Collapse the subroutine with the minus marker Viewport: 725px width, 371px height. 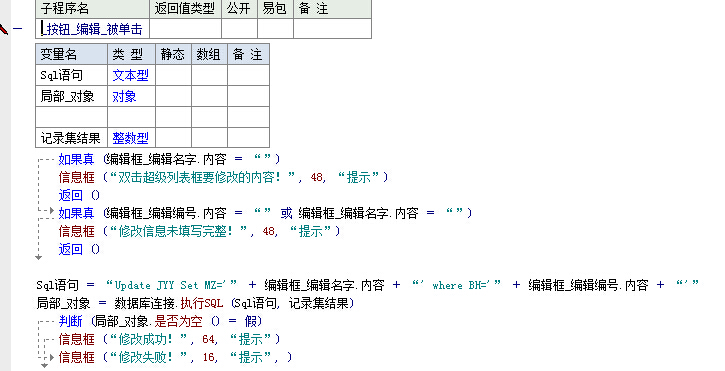(18, 29)
